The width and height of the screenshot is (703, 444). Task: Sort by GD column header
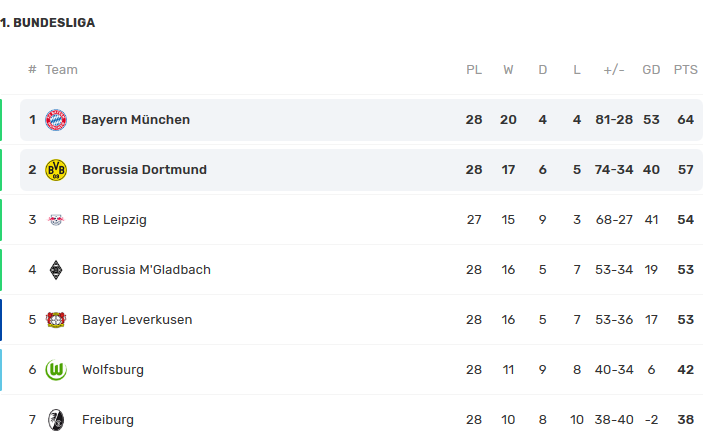[x=651, y=70]
